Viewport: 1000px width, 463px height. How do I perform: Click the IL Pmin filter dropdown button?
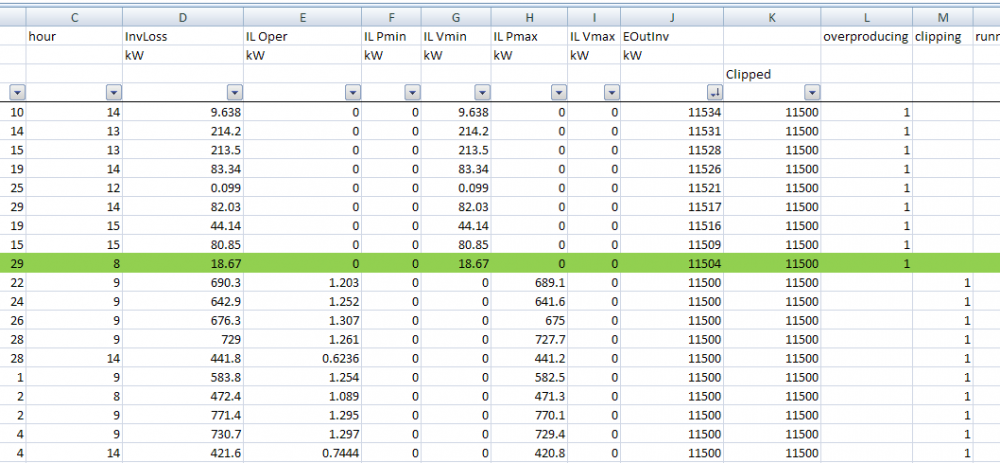coord(411,92)
